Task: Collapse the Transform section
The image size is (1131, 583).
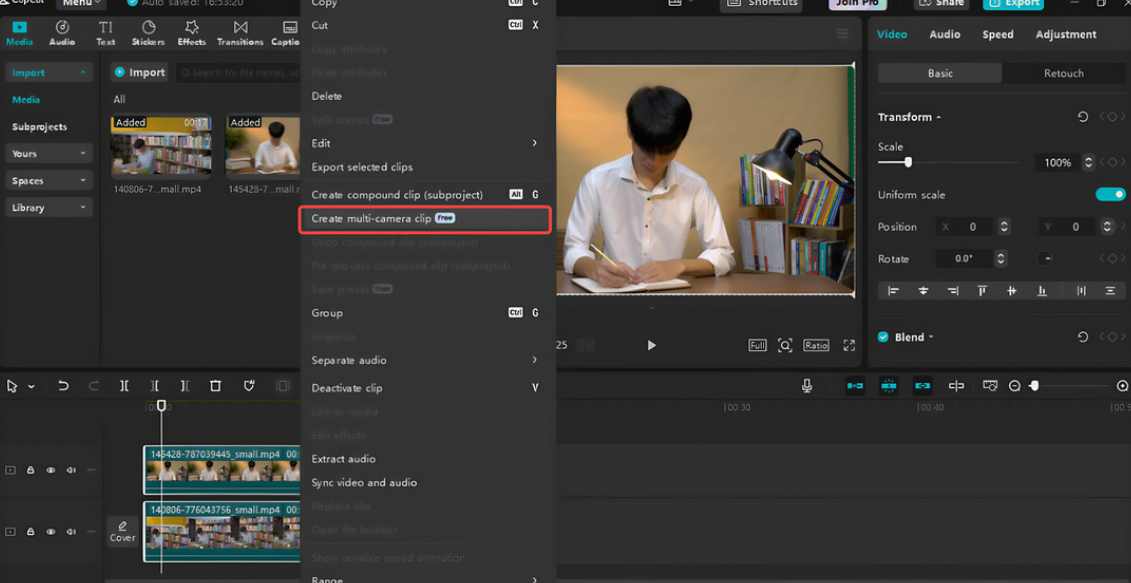Action: 938,117
